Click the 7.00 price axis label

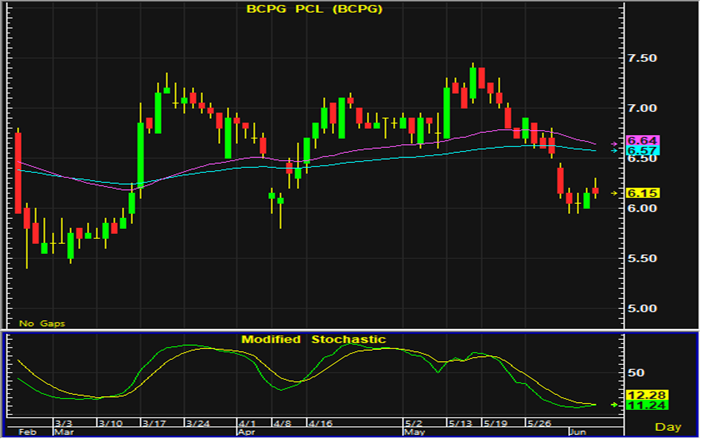(x=642, y=108)
